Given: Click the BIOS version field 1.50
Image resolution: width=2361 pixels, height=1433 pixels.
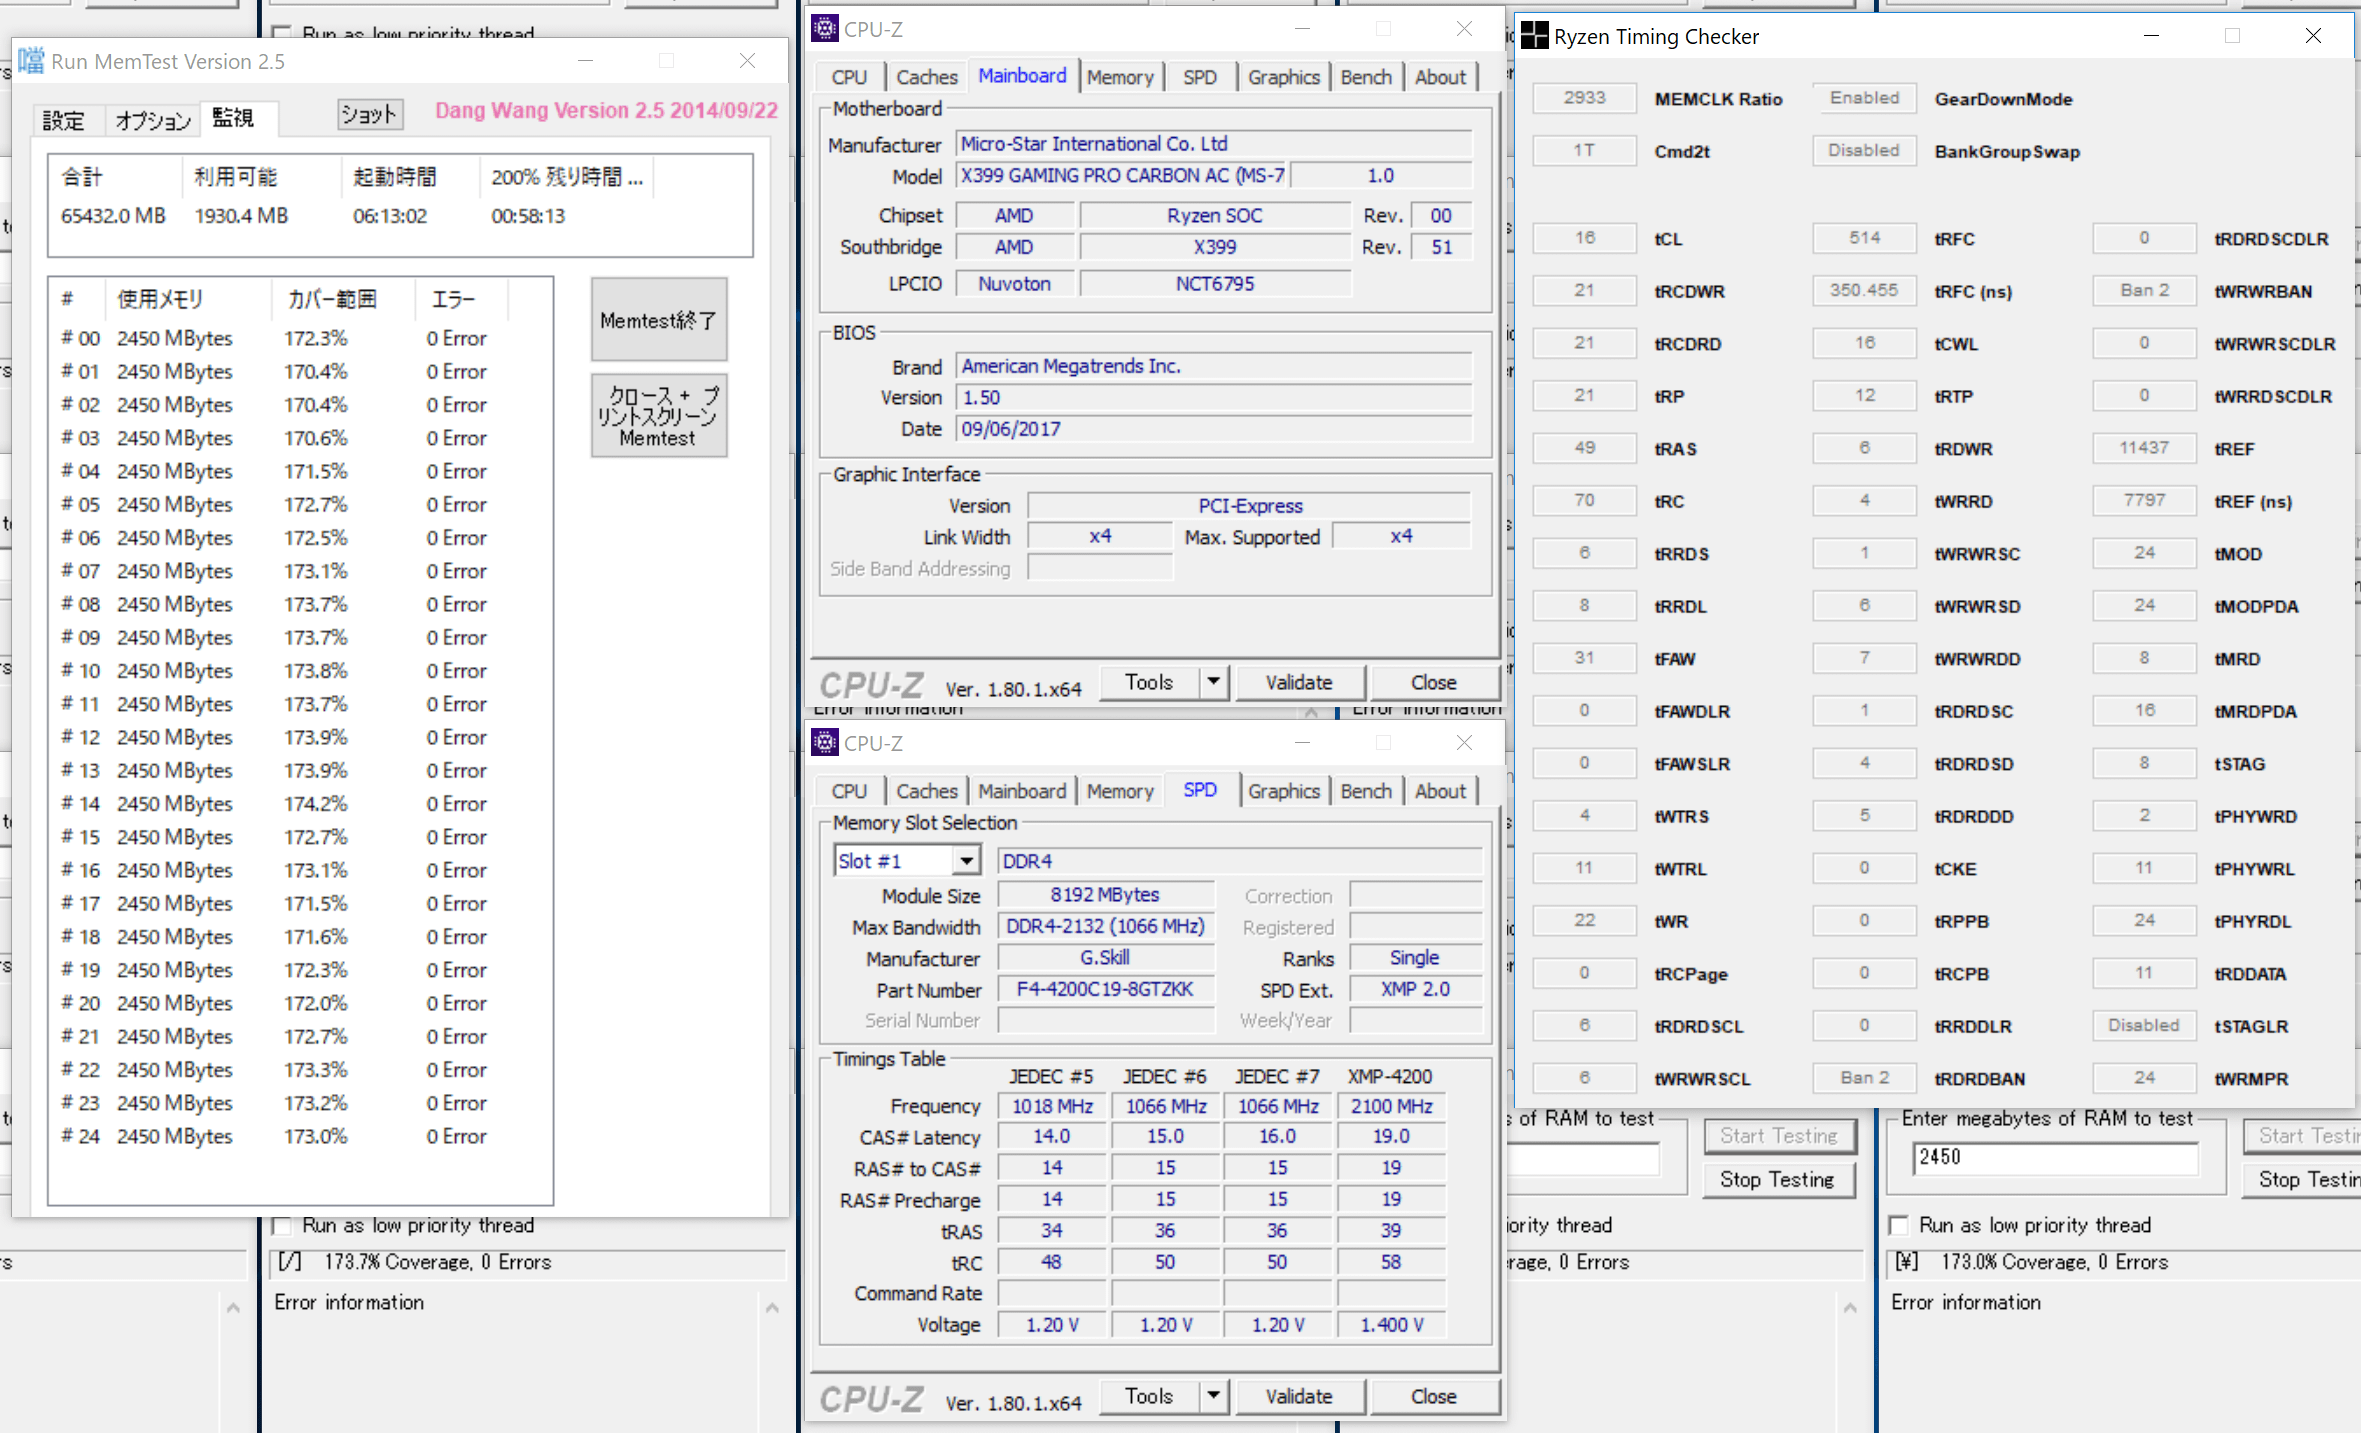Looking at the screenshot, I should [1214, 397].
